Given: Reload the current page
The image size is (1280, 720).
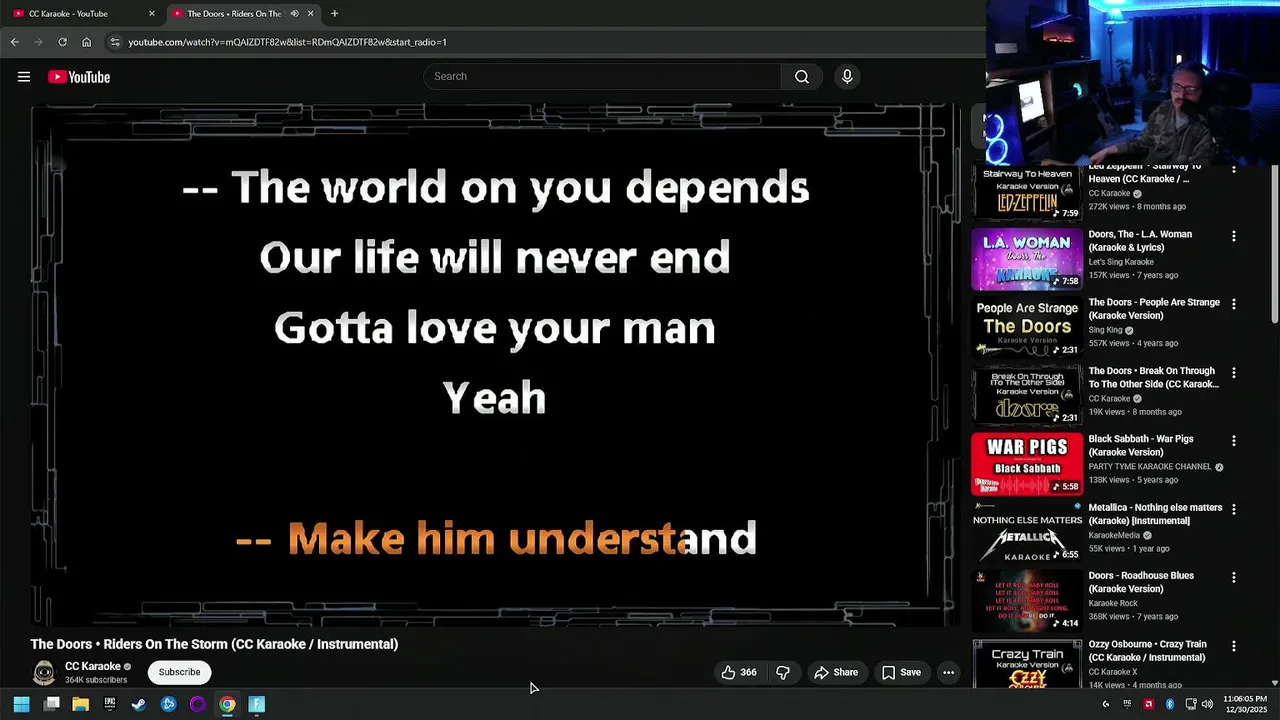Looking at the screenshot, I should click(62, 42).
